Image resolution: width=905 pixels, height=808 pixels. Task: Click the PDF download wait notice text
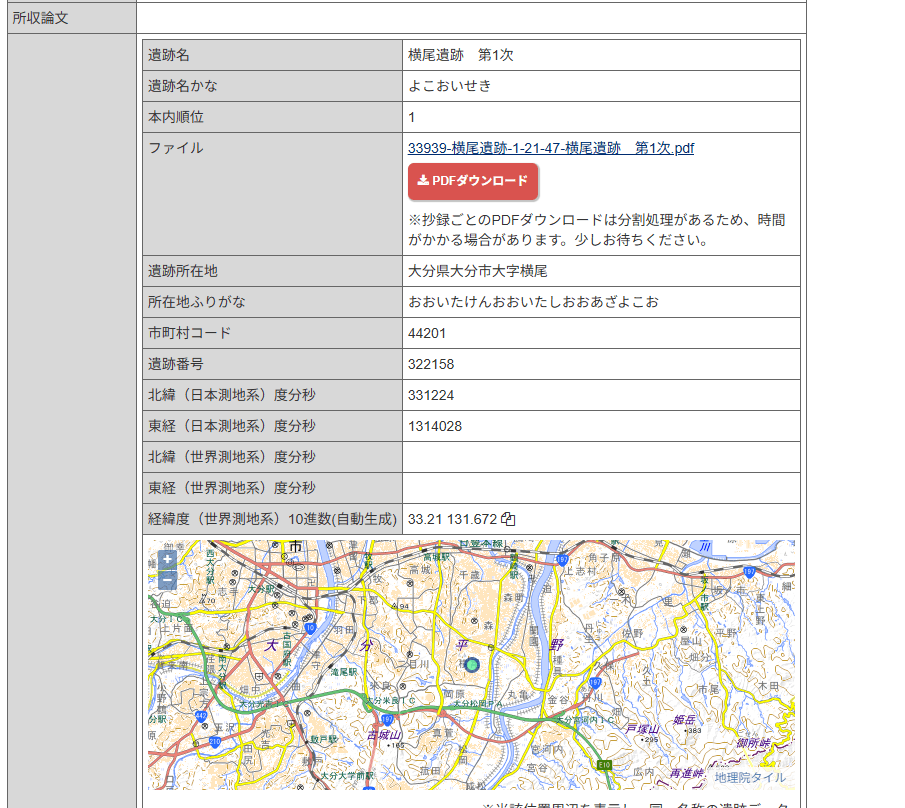[596, 230]
